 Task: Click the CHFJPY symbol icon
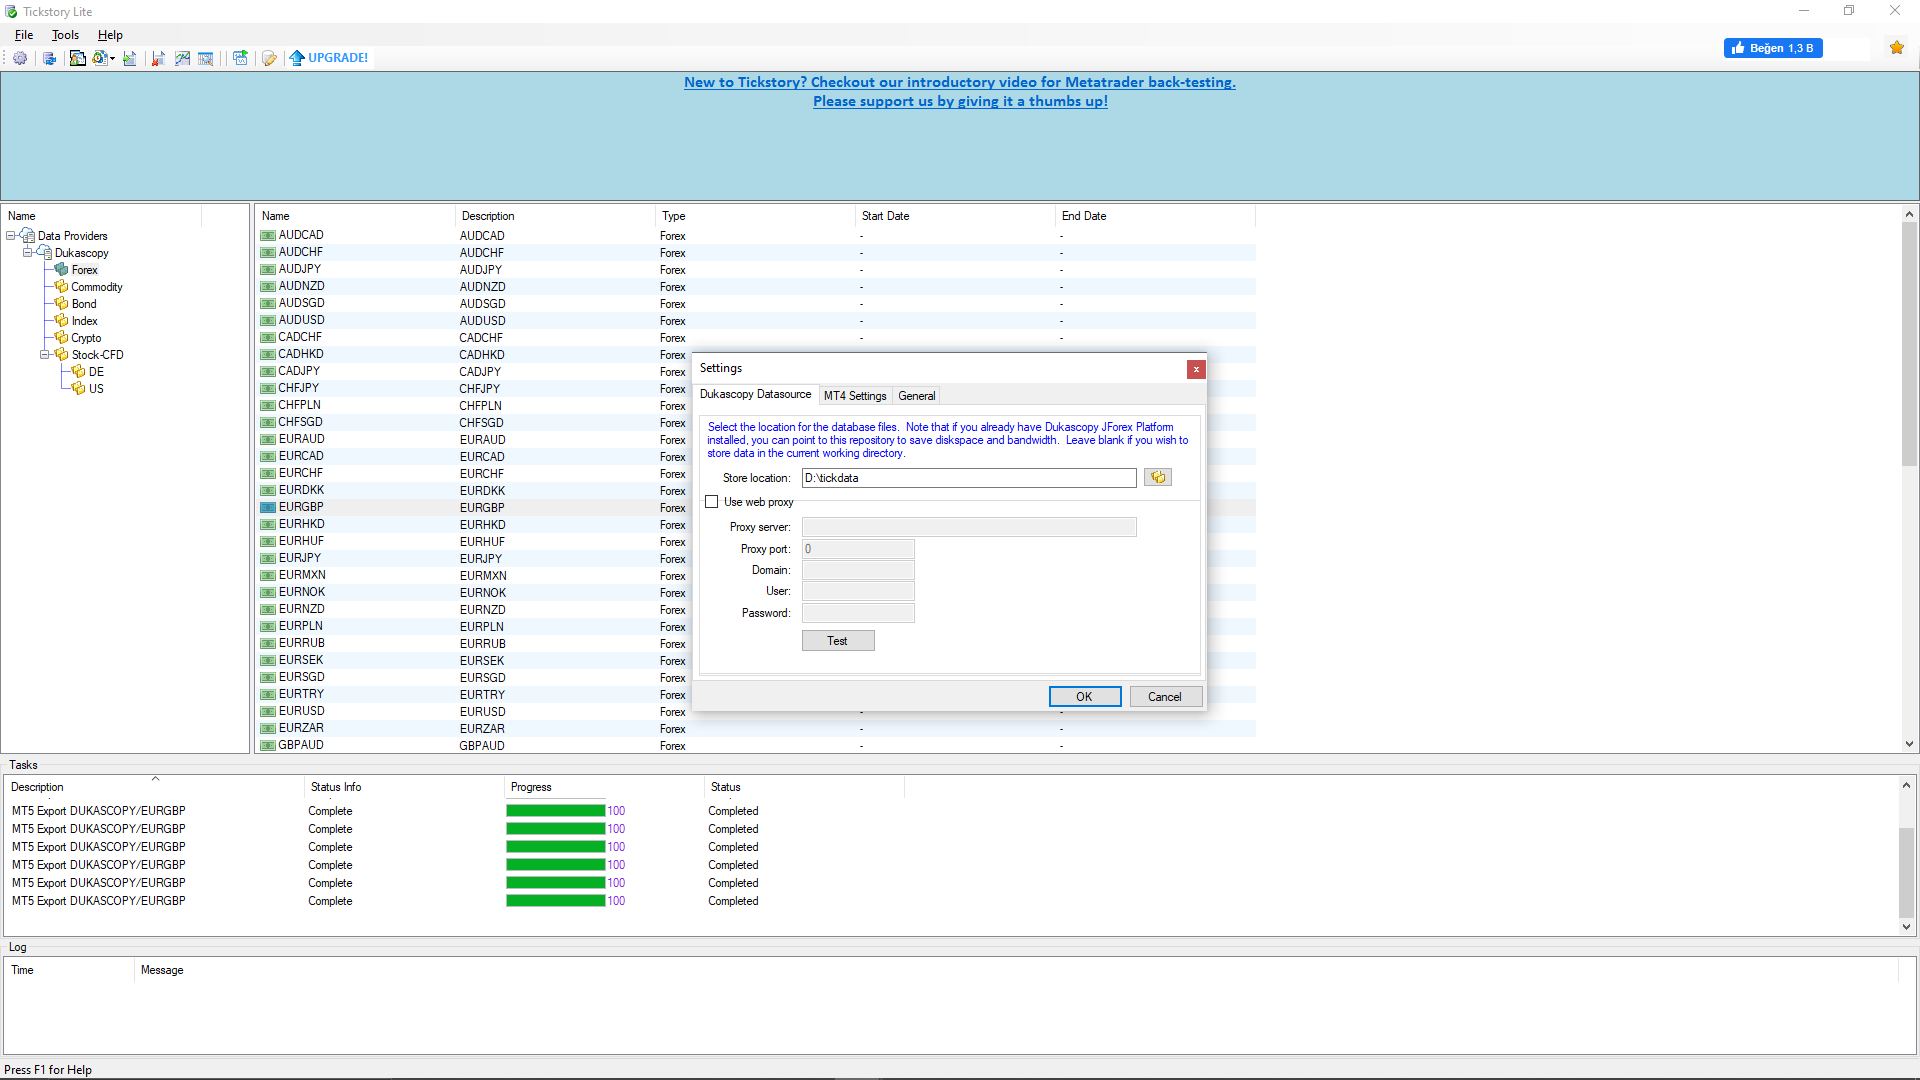[x=268, y=389]
